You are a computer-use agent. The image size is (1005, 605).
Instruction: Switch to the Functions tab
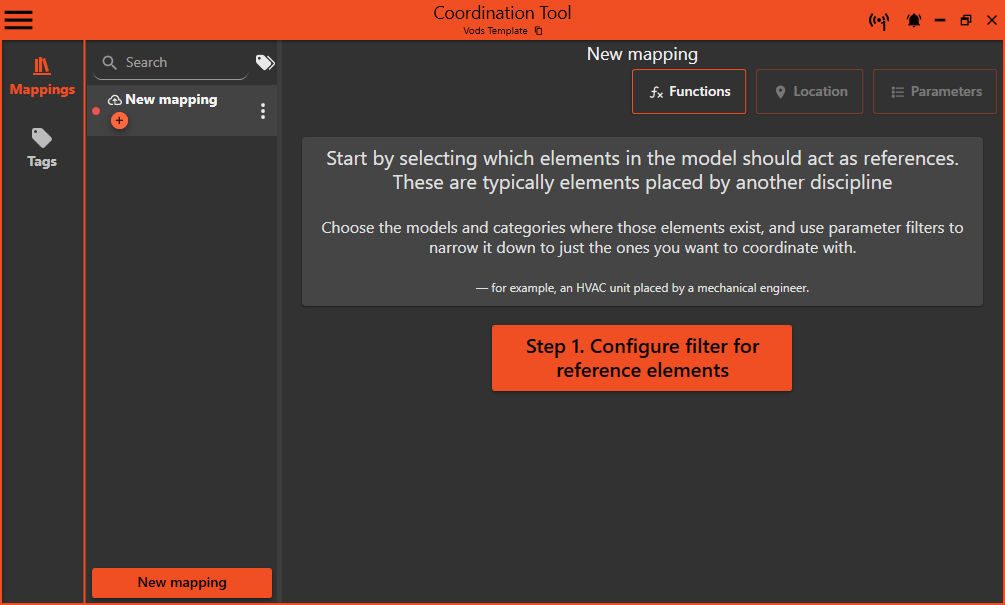pyautogui.click(x=689, y=92)
